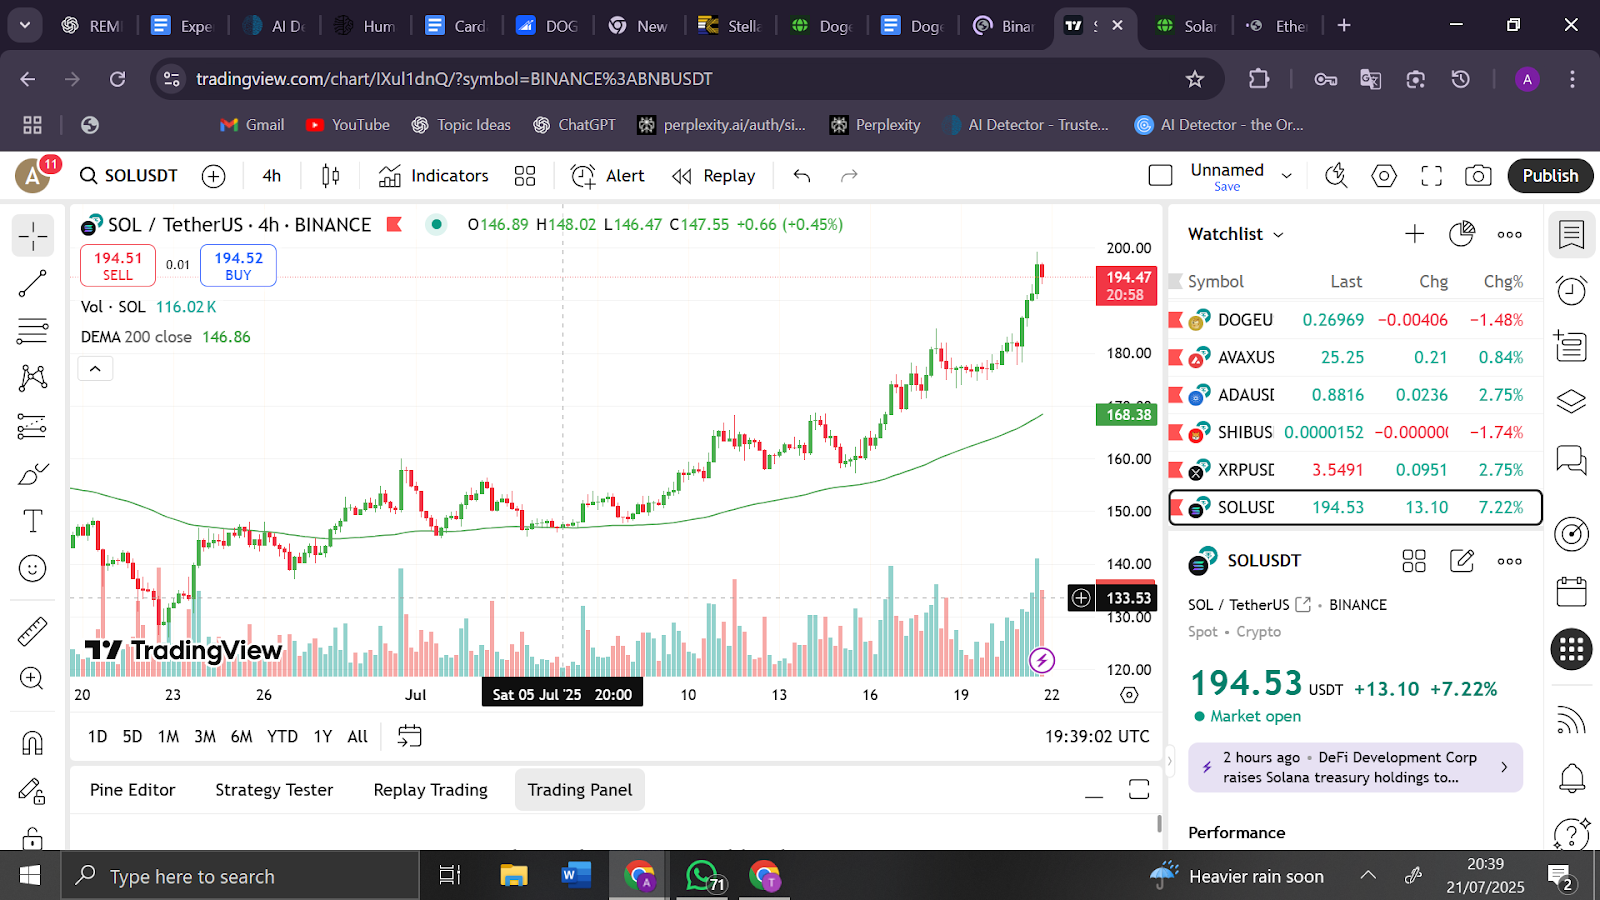
Task: Activate the zoom in tool
Action: (33, 679)
